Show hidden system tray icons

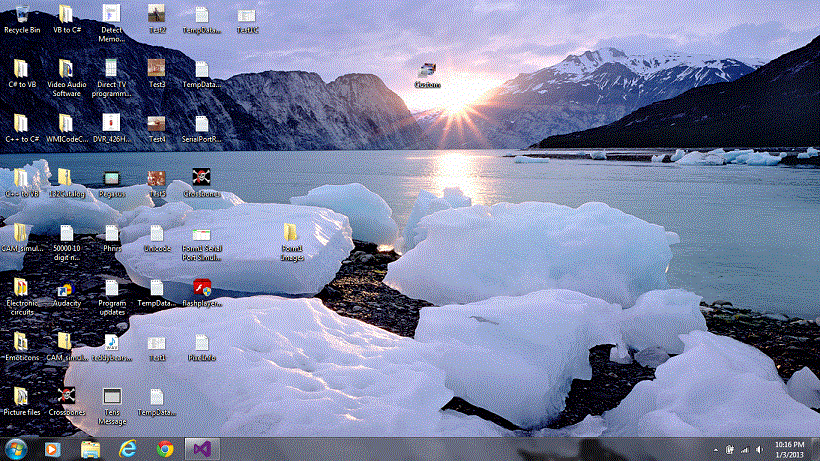coord(715,450)
